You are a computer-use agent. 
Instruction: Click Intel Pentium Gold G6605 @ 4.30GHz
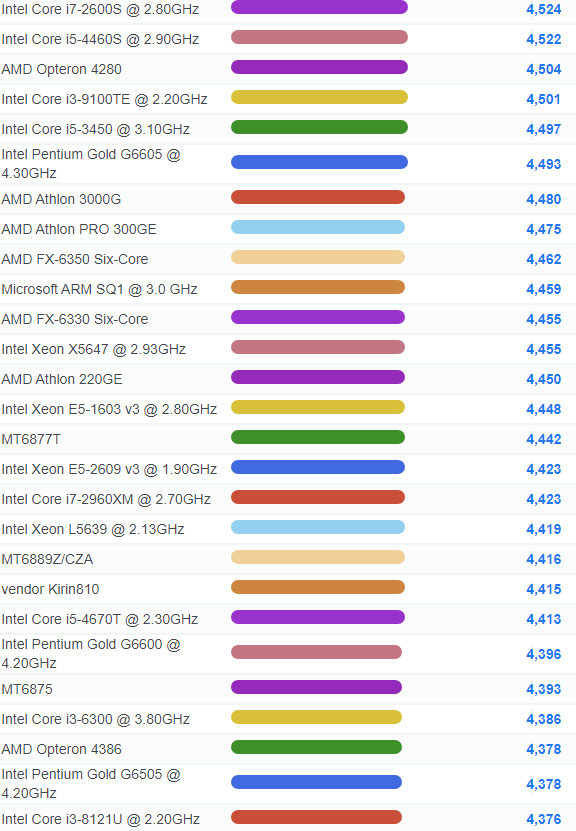91,164
